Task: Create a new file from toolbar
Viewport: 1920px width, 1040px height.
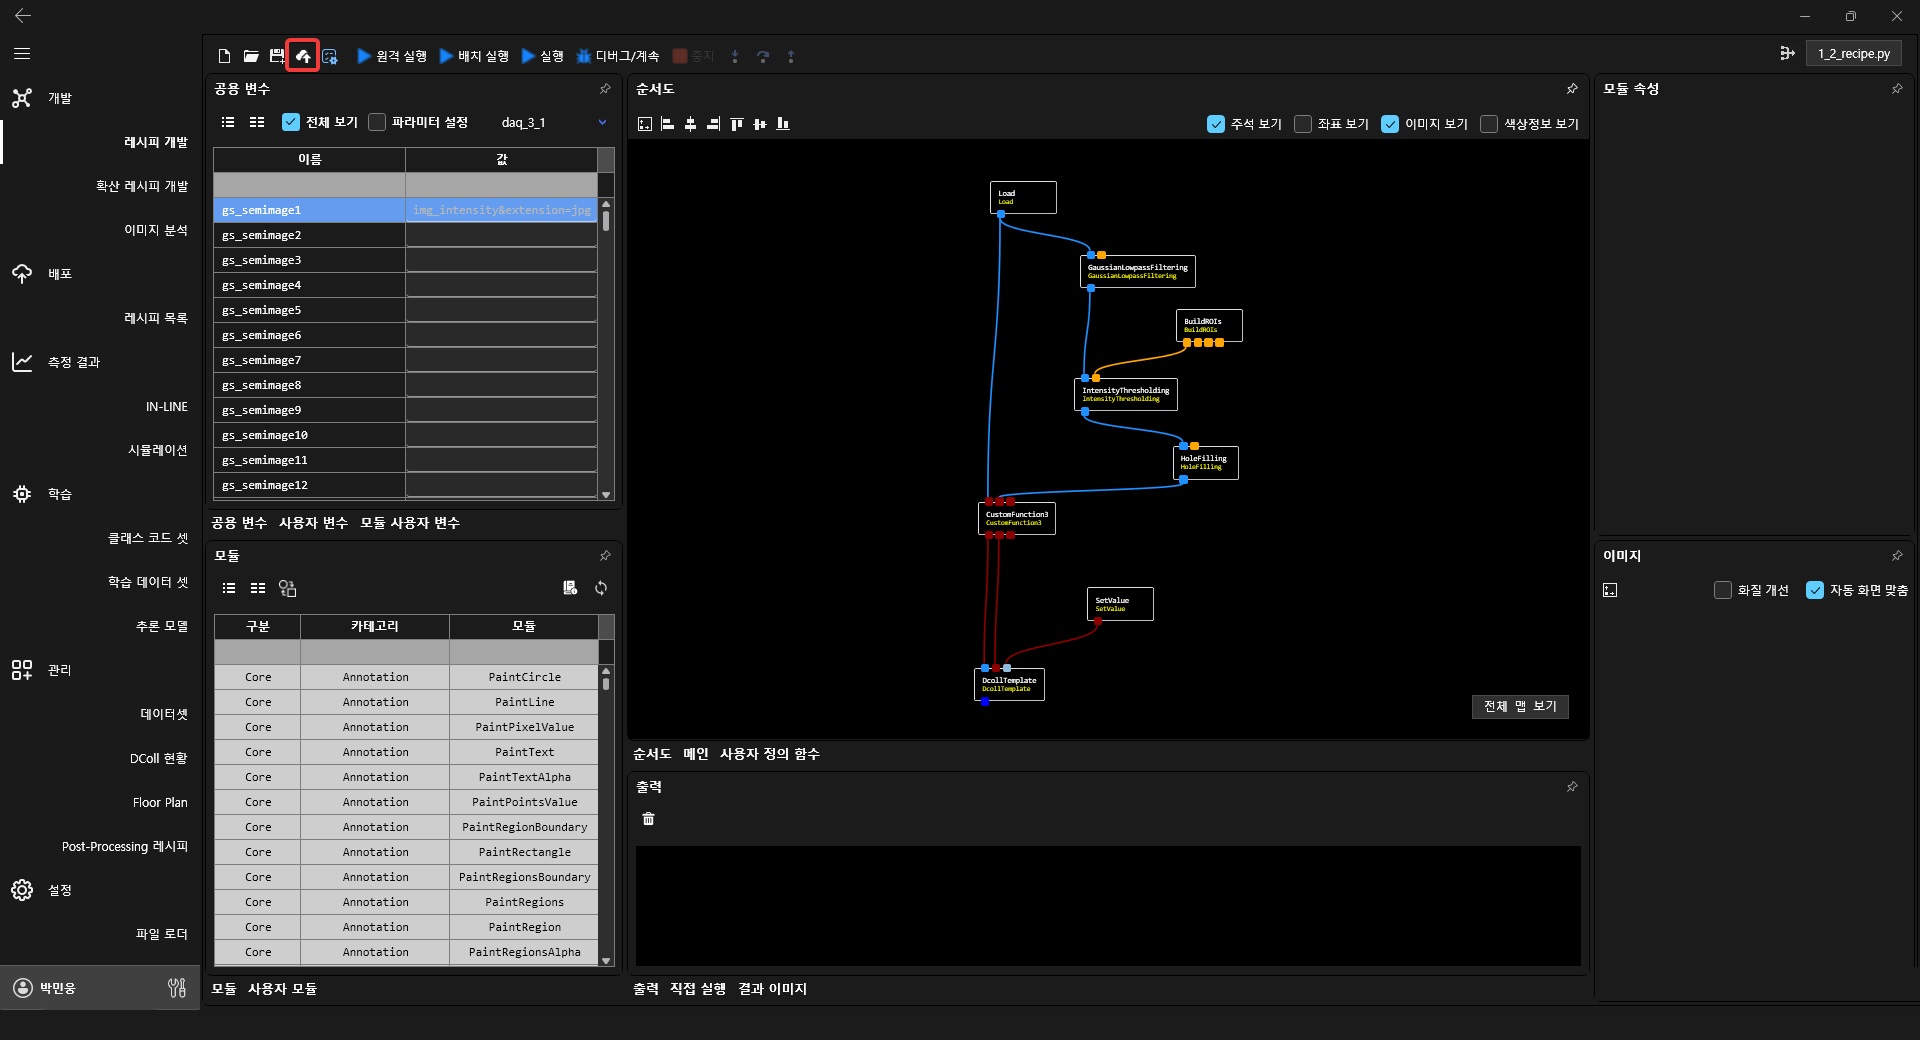Action: point(224,56)
